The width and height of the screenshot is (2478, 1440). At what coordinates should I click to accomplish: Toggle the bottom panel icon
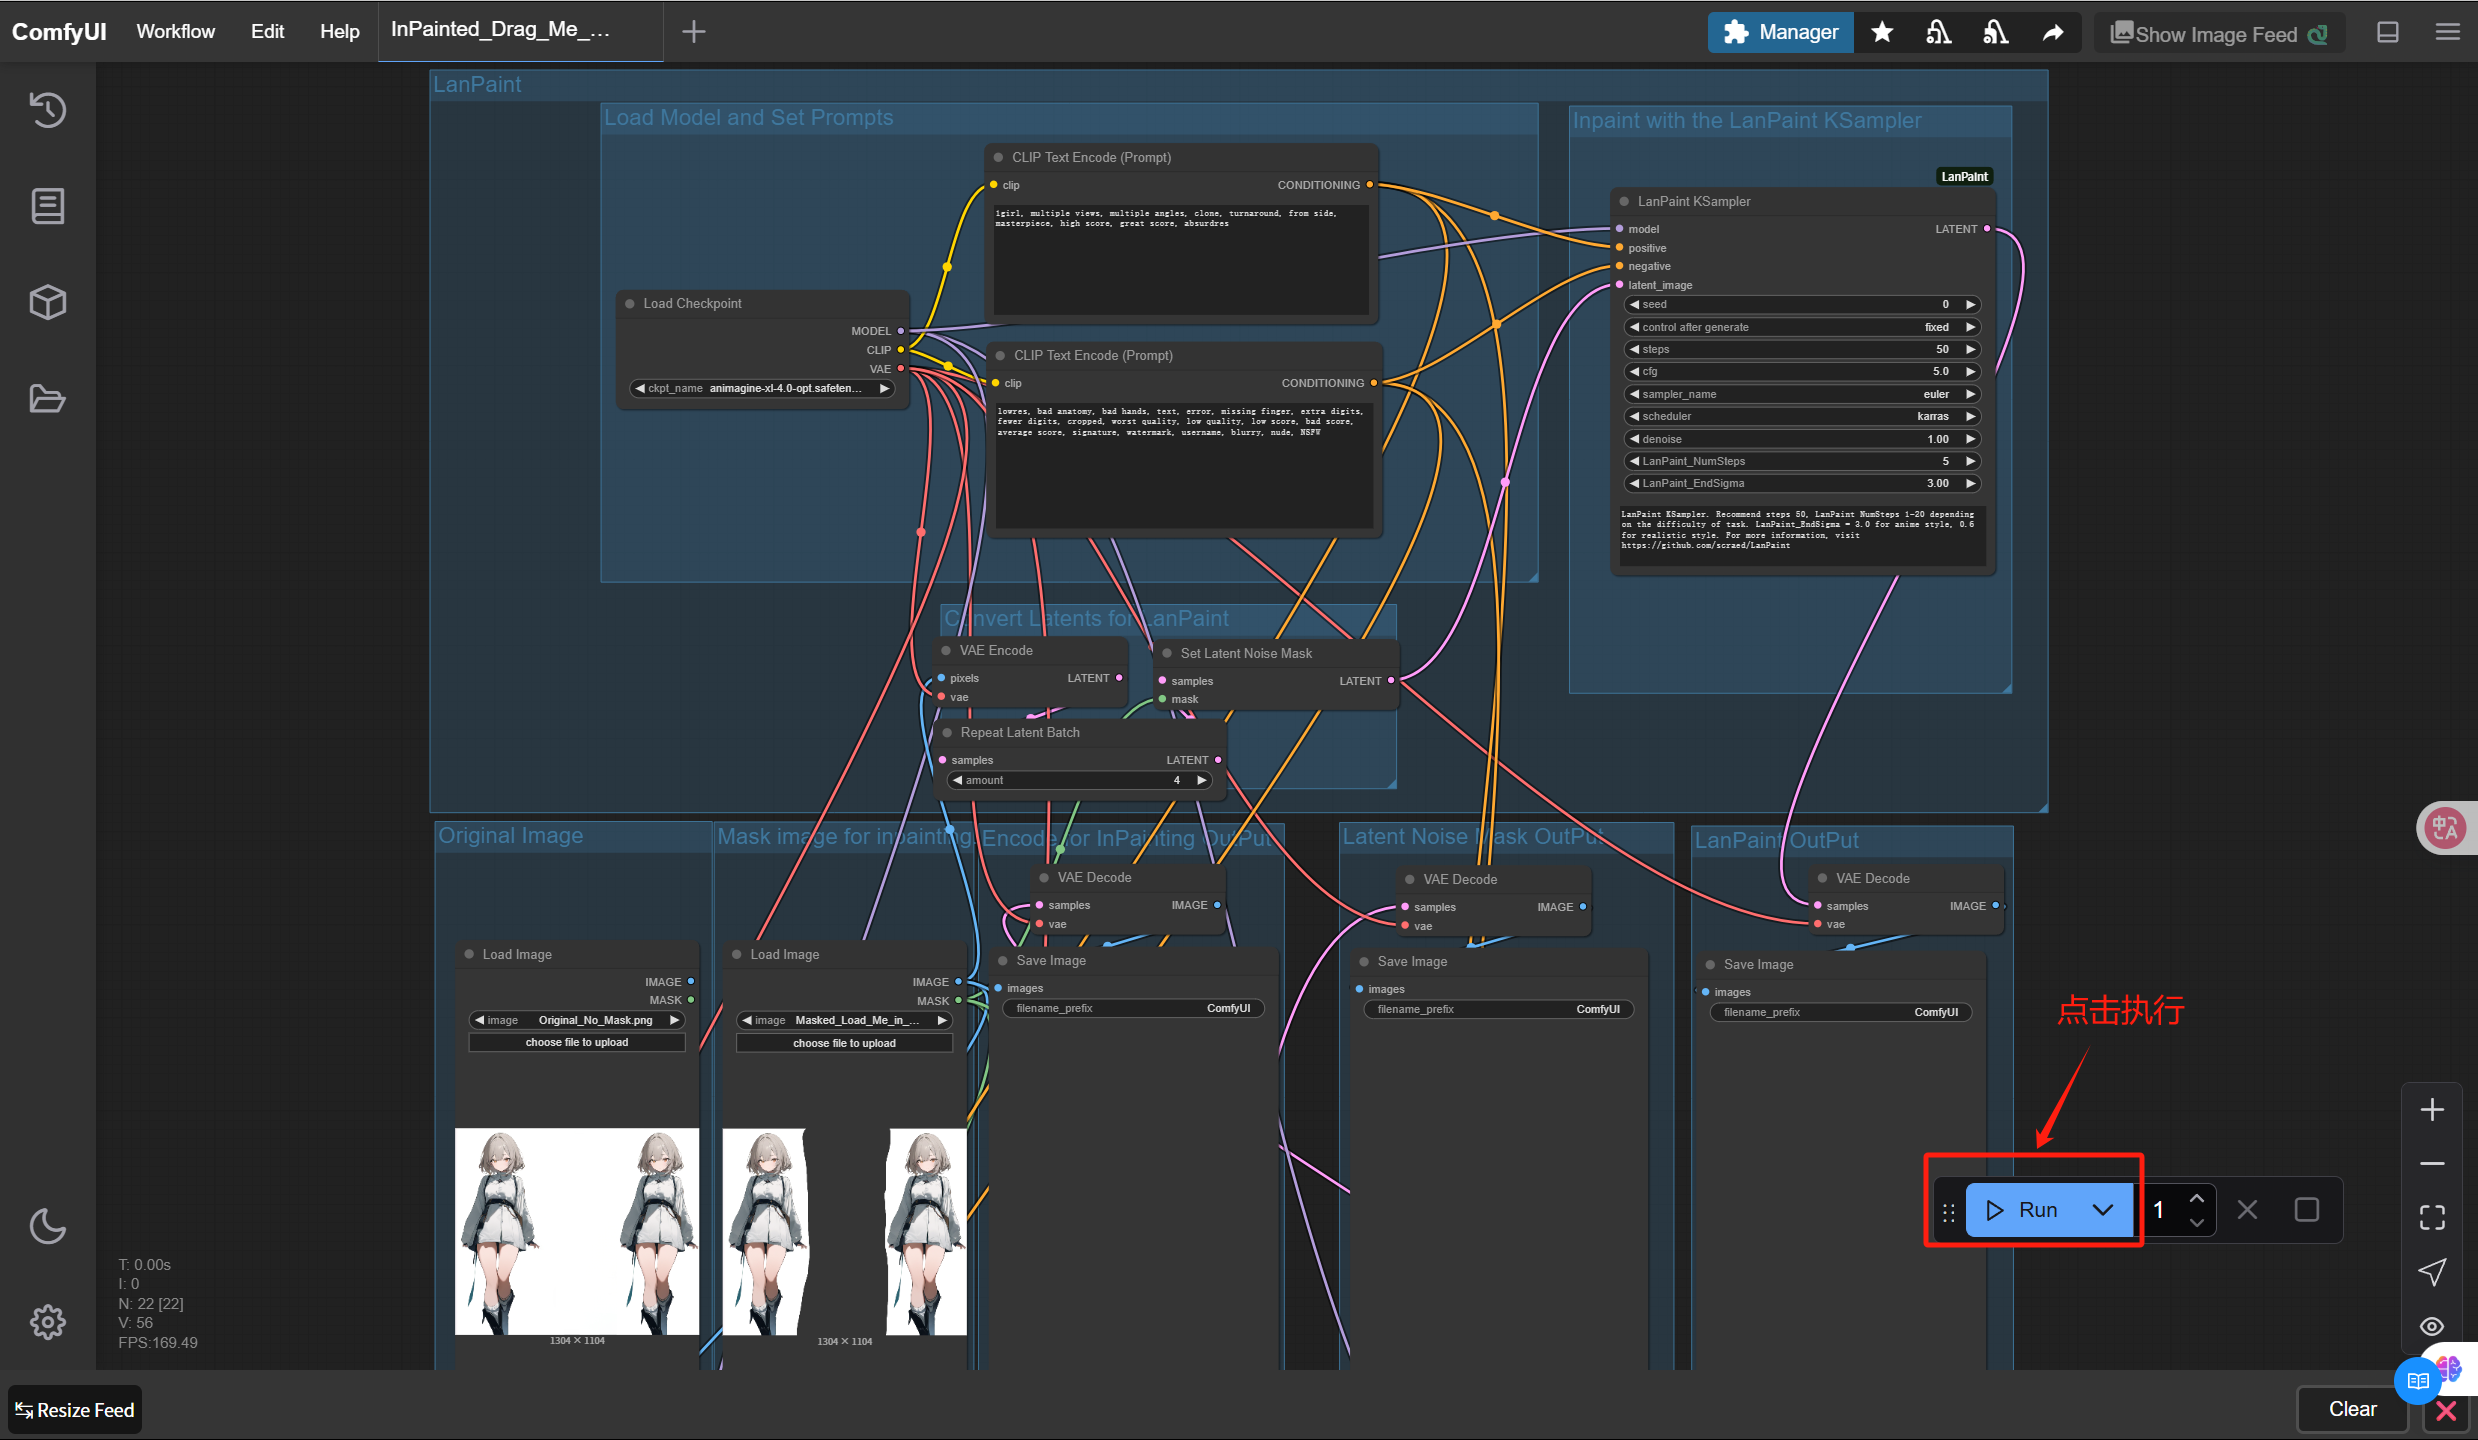tap(2388, 32)
